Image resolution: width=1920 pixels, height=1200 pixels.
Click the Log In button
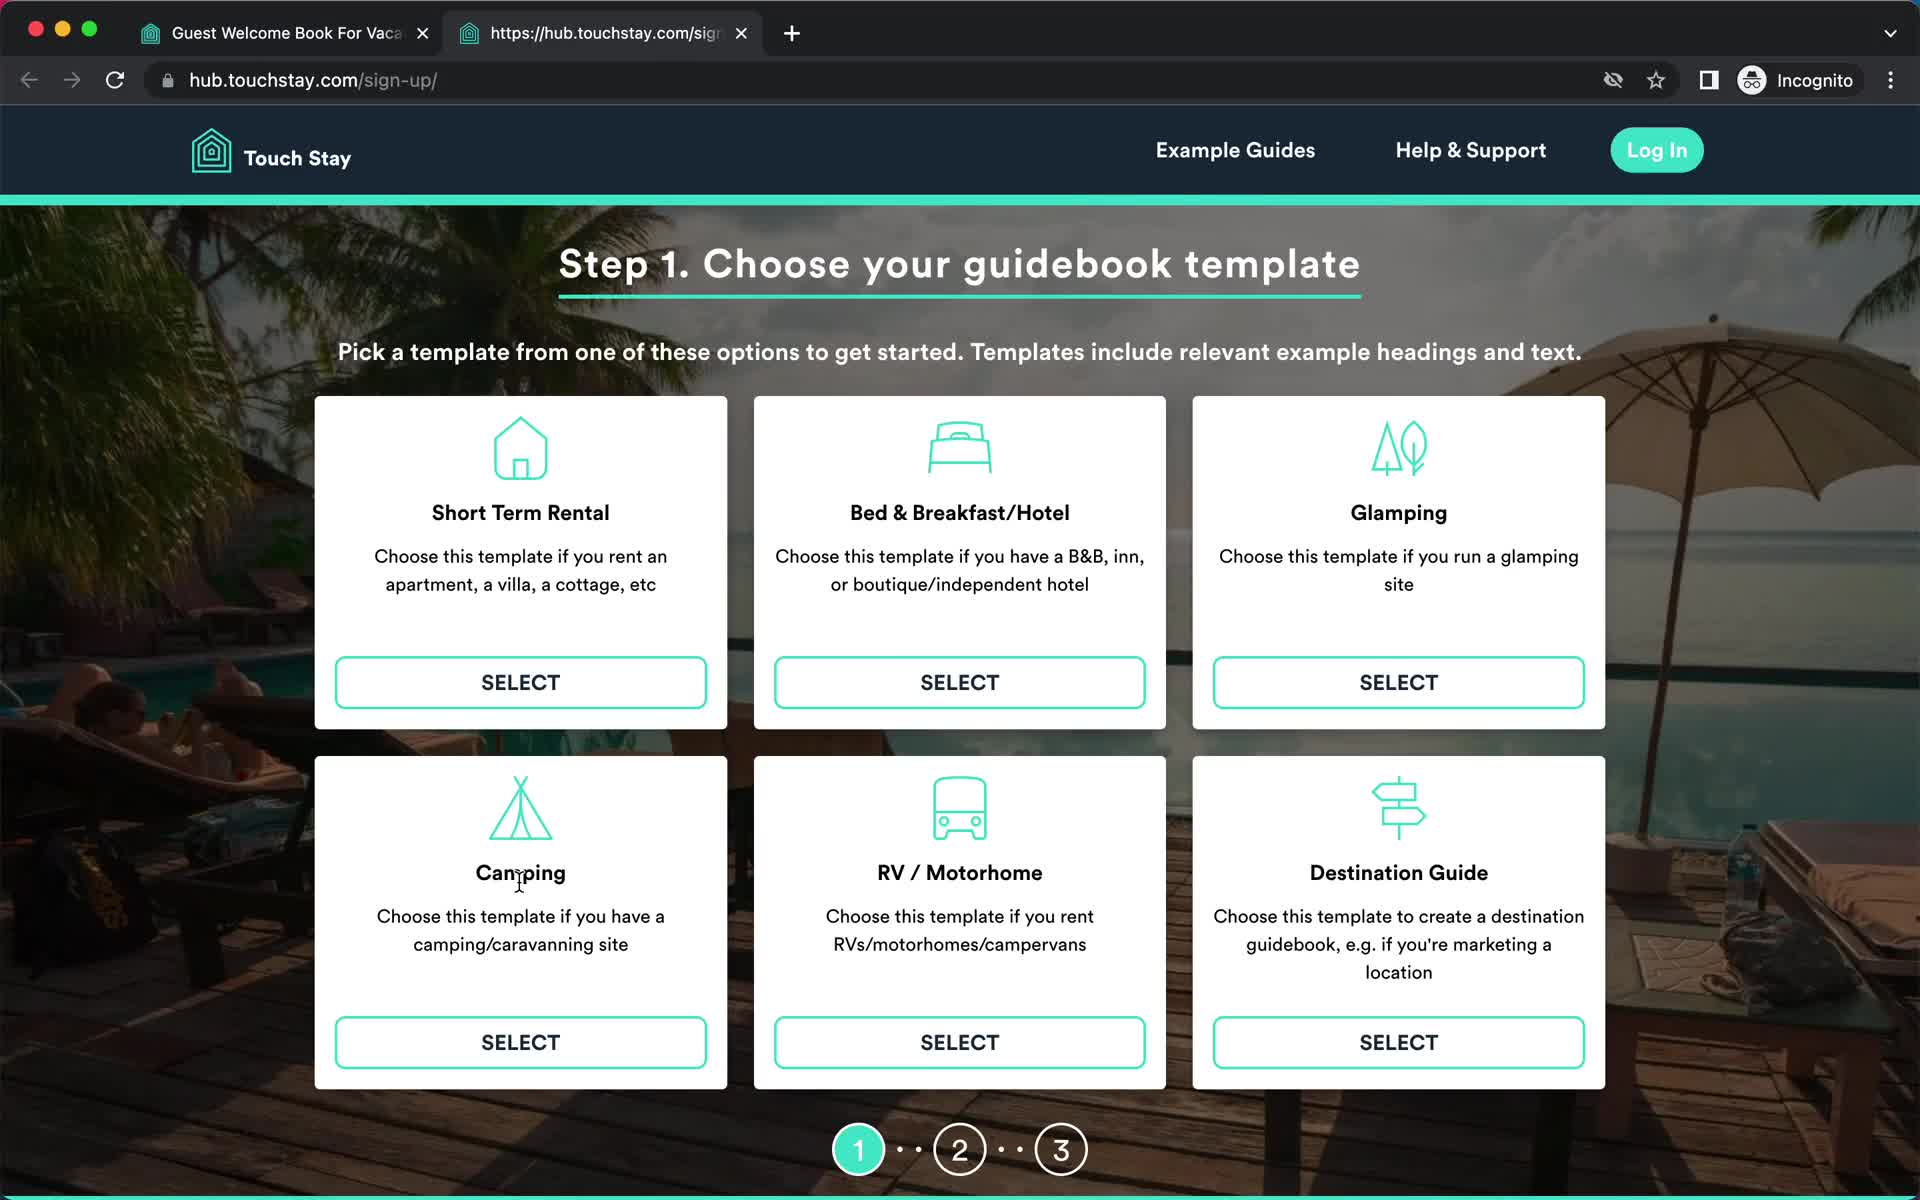coord(1656,150)
